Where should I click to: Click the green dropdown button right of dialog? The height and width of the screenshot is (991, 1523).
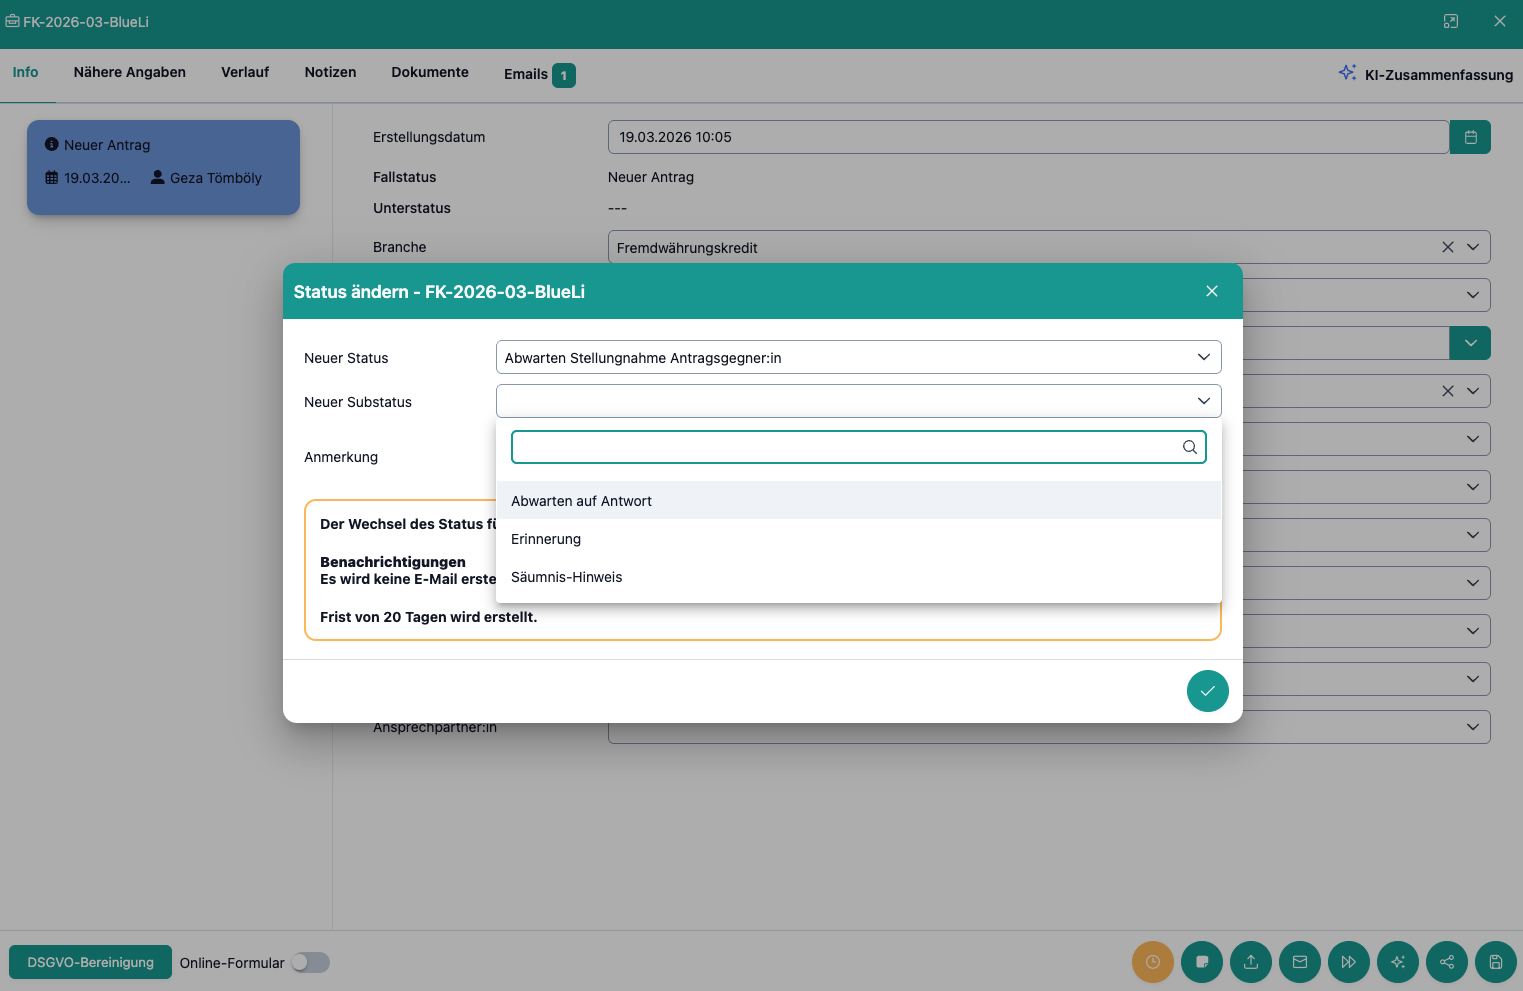click(x=1470, y=343)
